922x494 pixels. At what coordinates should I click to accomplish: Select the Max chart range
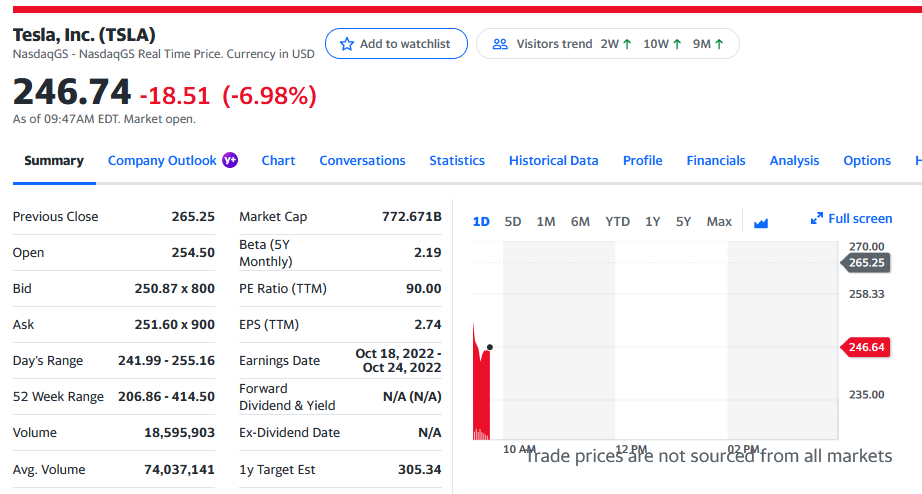(x=719, y=222)
